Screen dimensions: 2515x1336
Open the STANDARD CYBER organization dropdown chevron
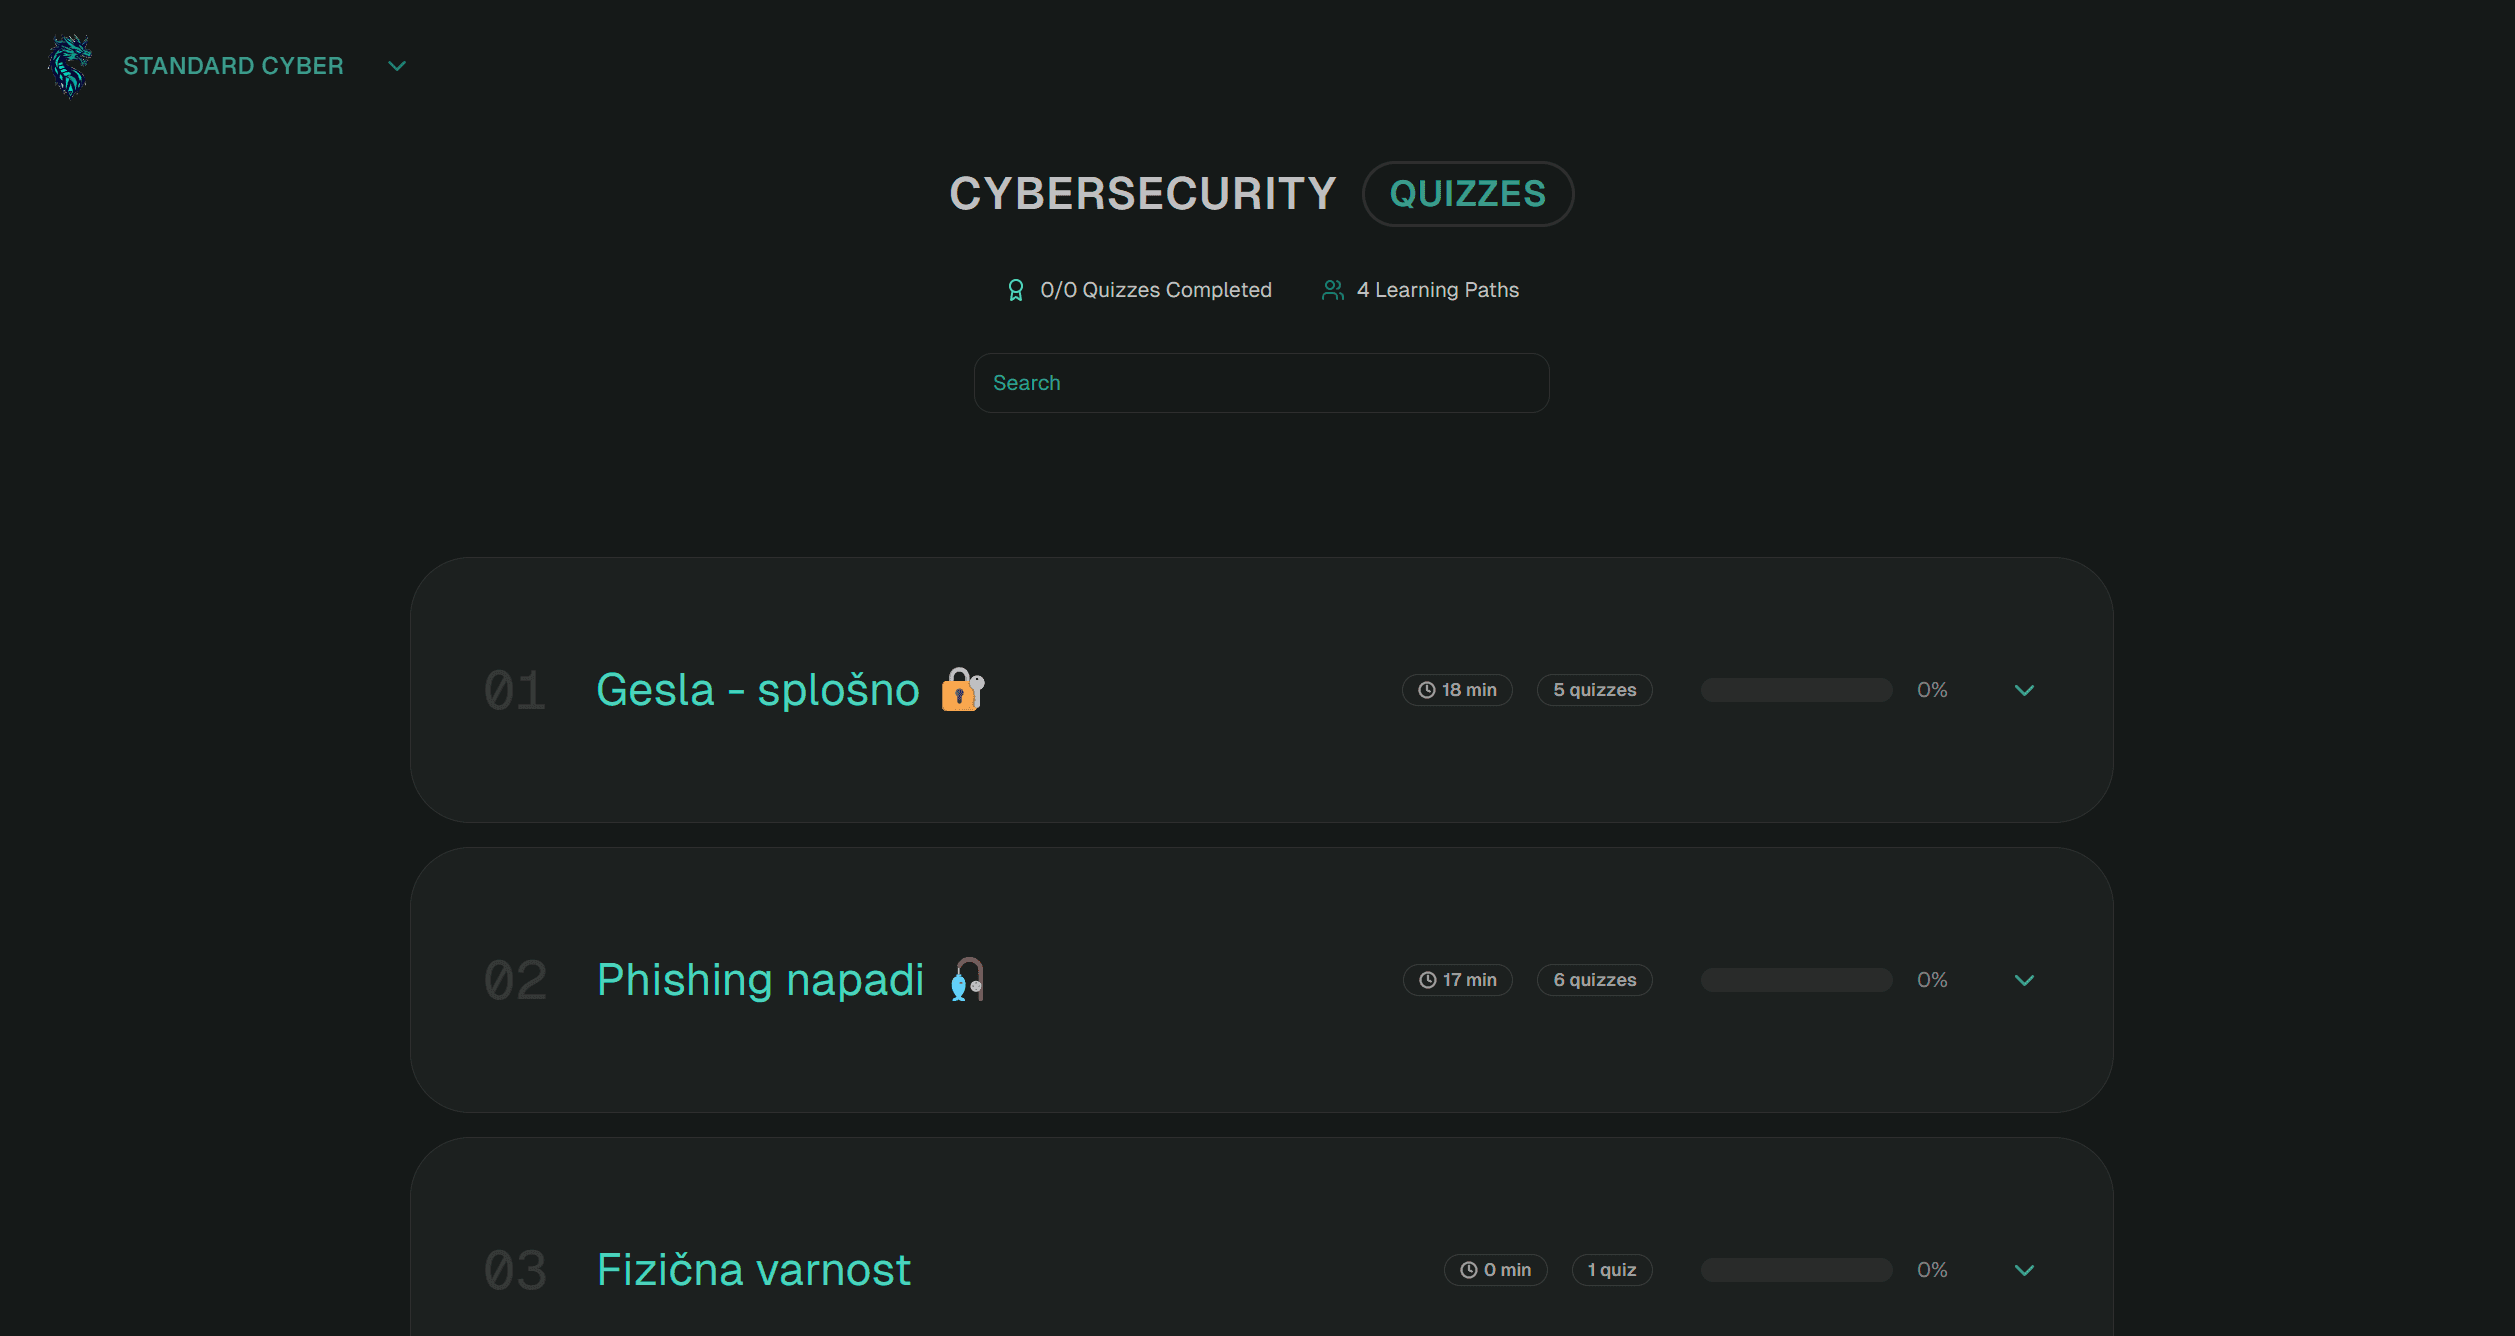click(397, 66)
